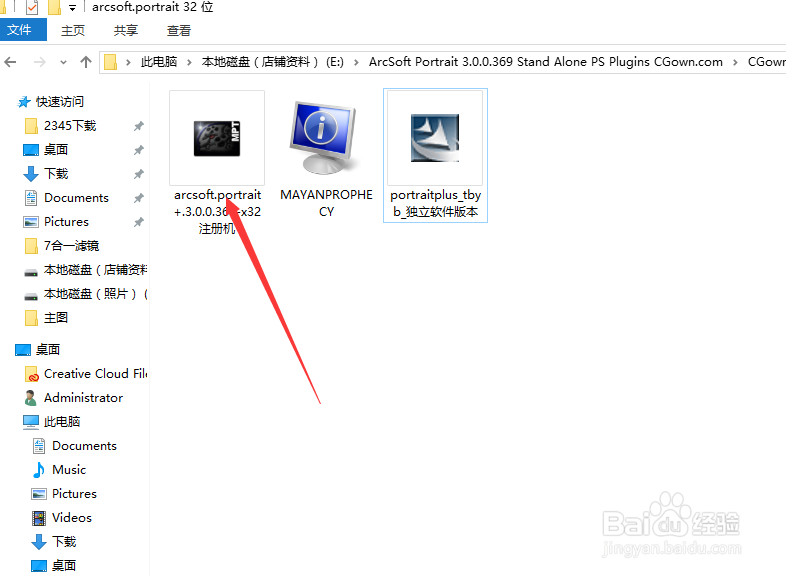Screen dimensions: 786x576
Task: Click the 此电脑 computer icon in tree
Action: [31, 422]
